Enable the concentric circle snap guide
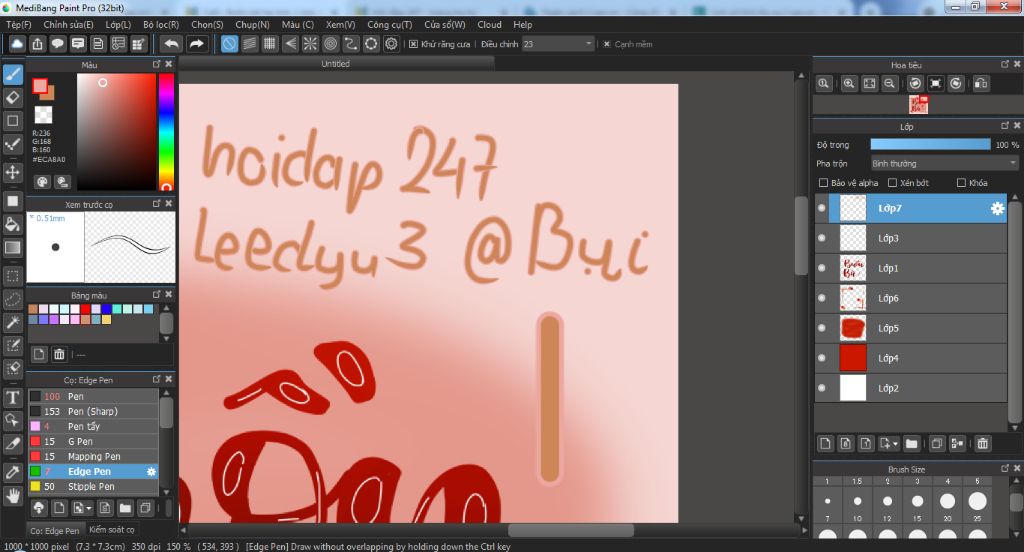 tap(330, 44)
